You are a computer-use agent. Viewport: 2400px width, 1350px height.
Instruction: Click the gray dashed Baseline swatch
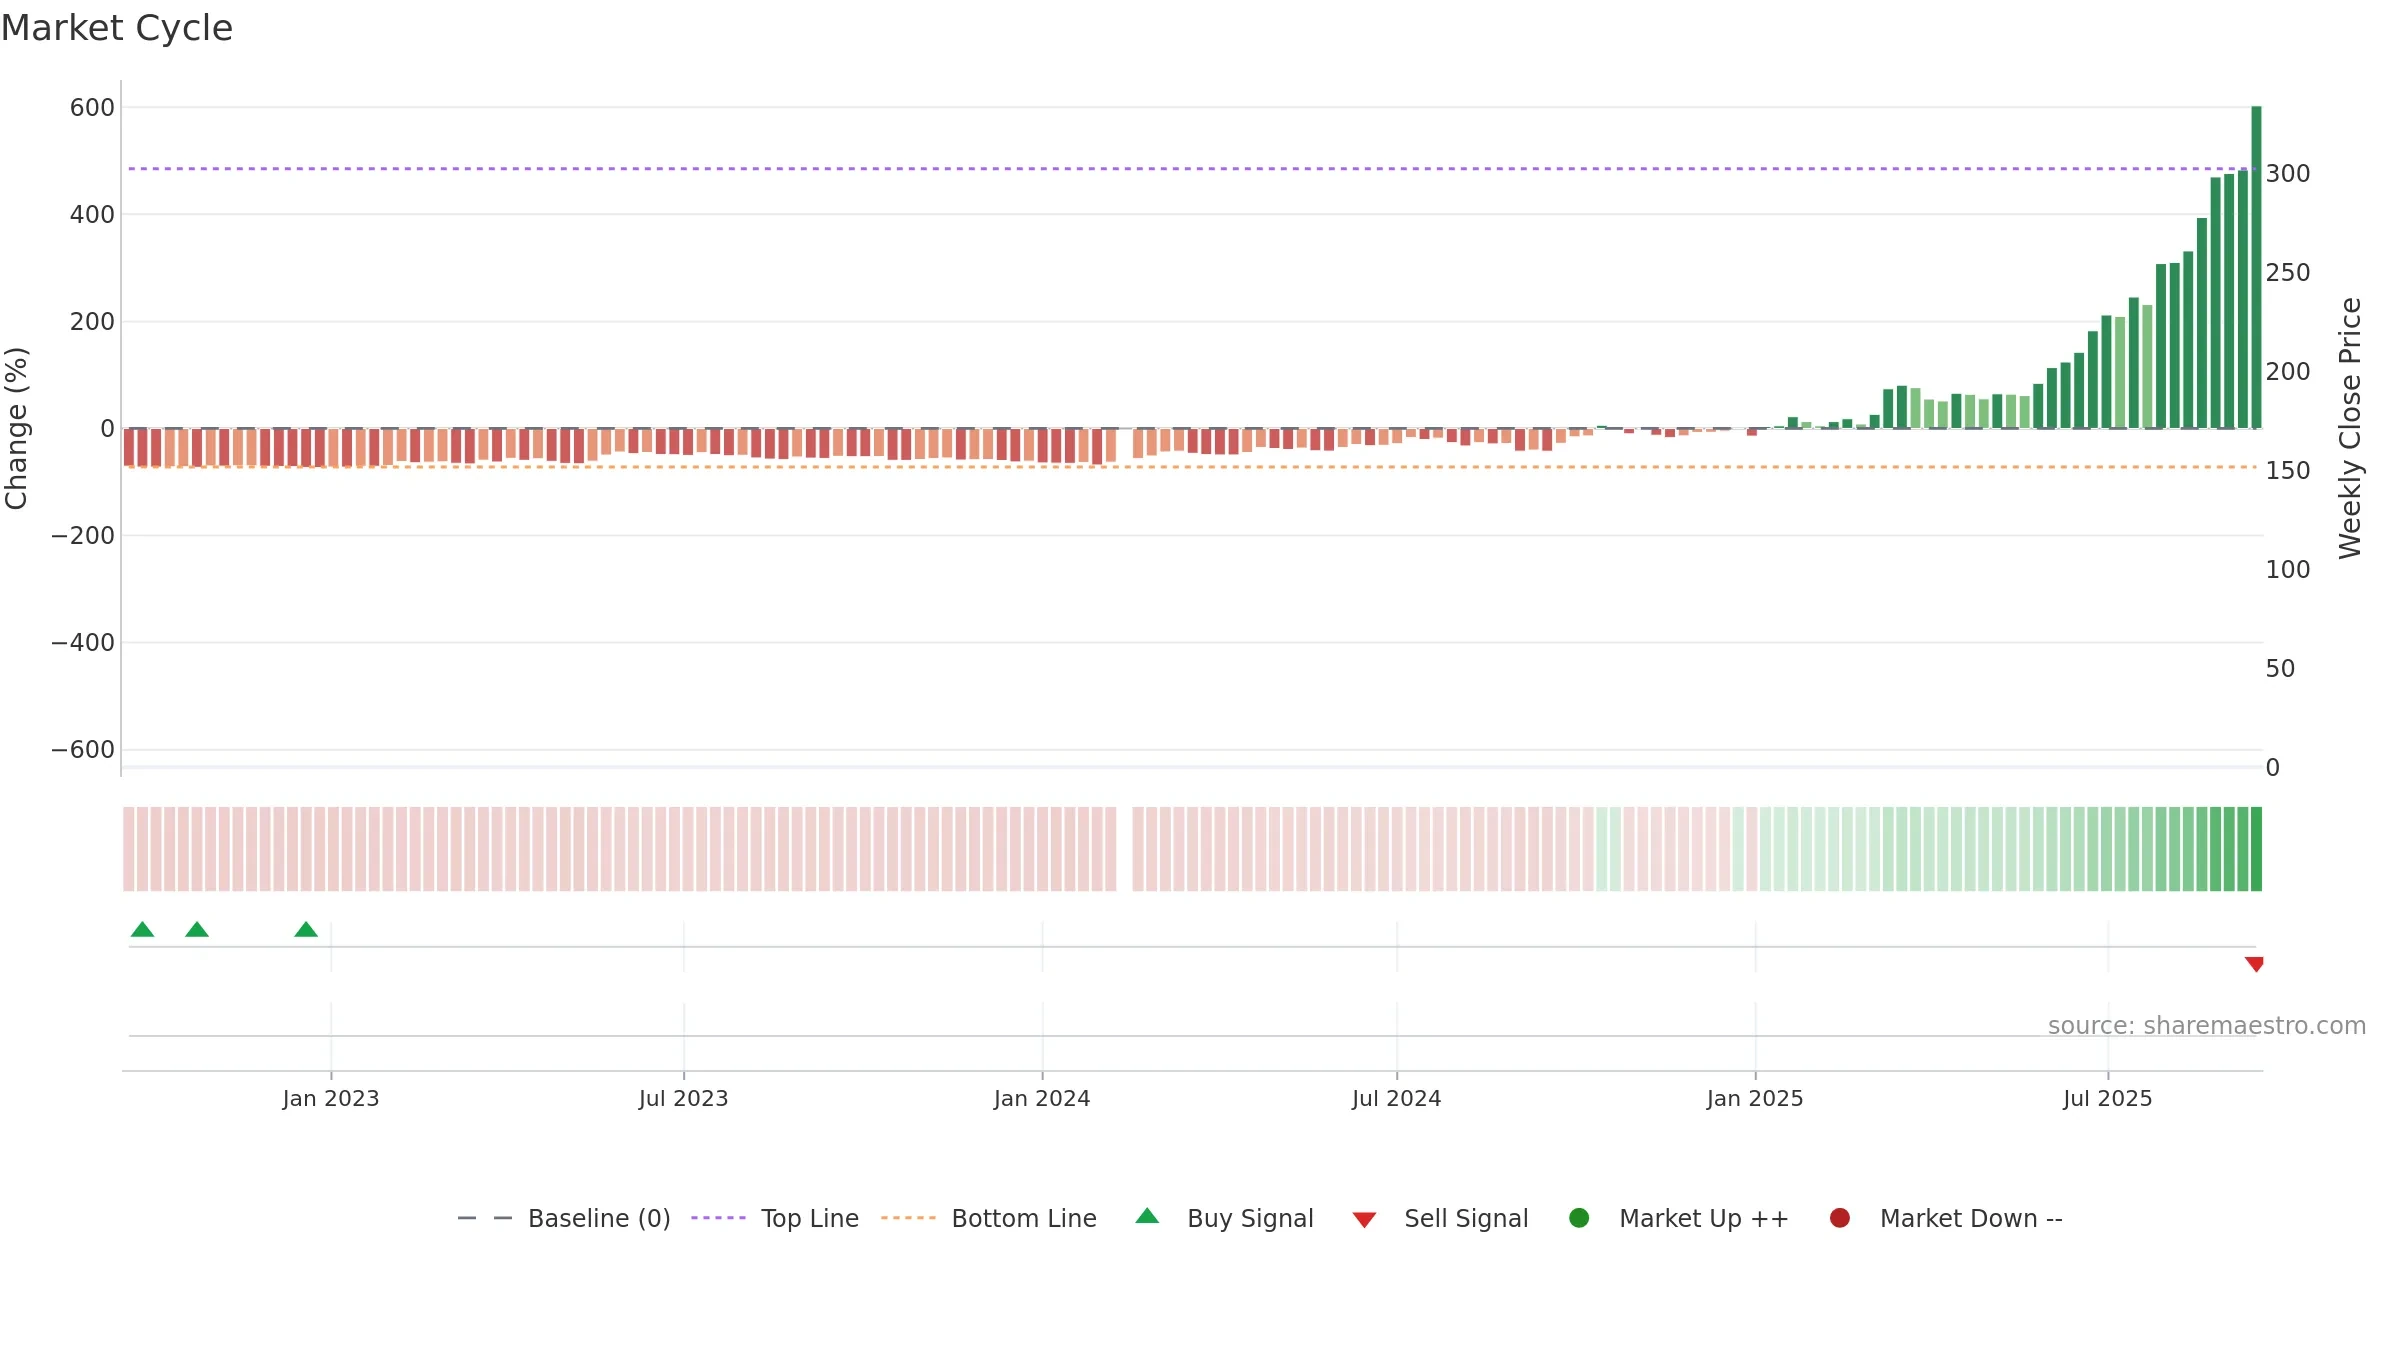click(x=485, y=1218)
